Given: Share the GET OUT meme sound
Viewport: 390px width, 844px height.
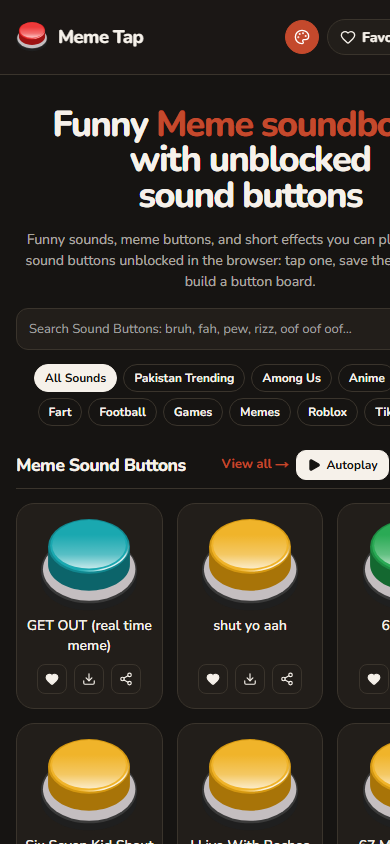Looking at the screenshot, I should coord(126,679).
